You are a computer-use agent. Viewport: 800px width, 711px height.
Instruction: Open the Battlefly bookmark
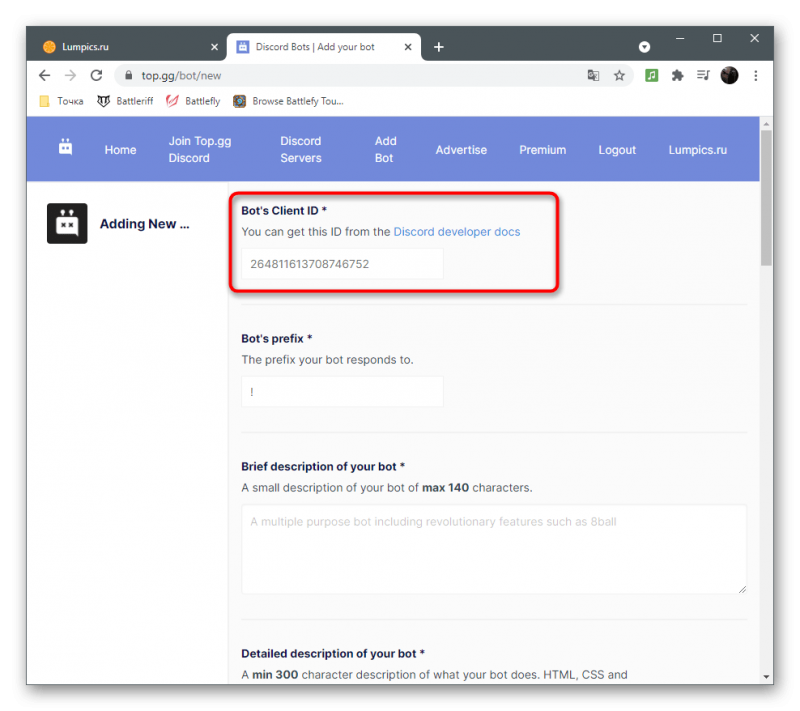pos(193,101)
